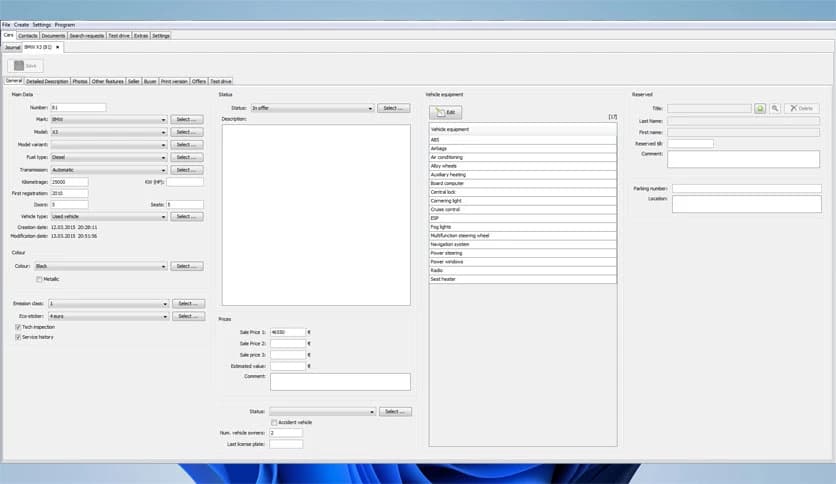836x484 pixels.
Task: Close the BMW X3 tab with X
Action: [58, 46]
